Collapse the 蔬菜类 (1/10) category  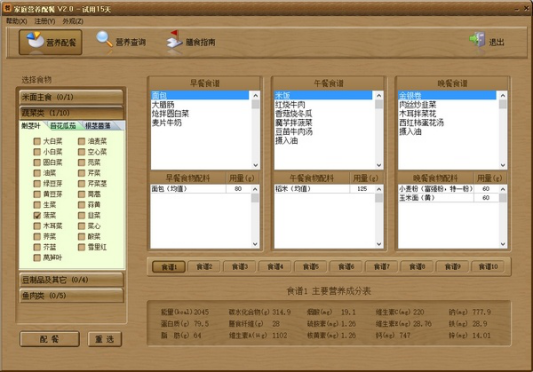tap(71, 113)
